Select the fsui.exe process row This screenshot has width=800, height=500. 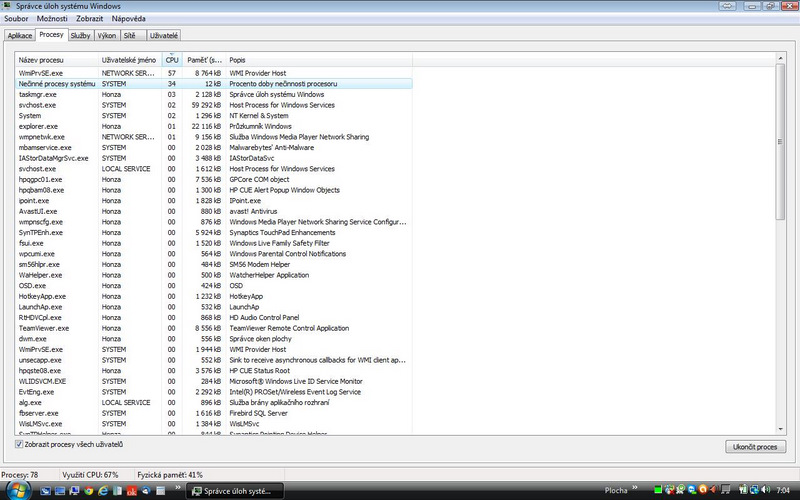214,243
